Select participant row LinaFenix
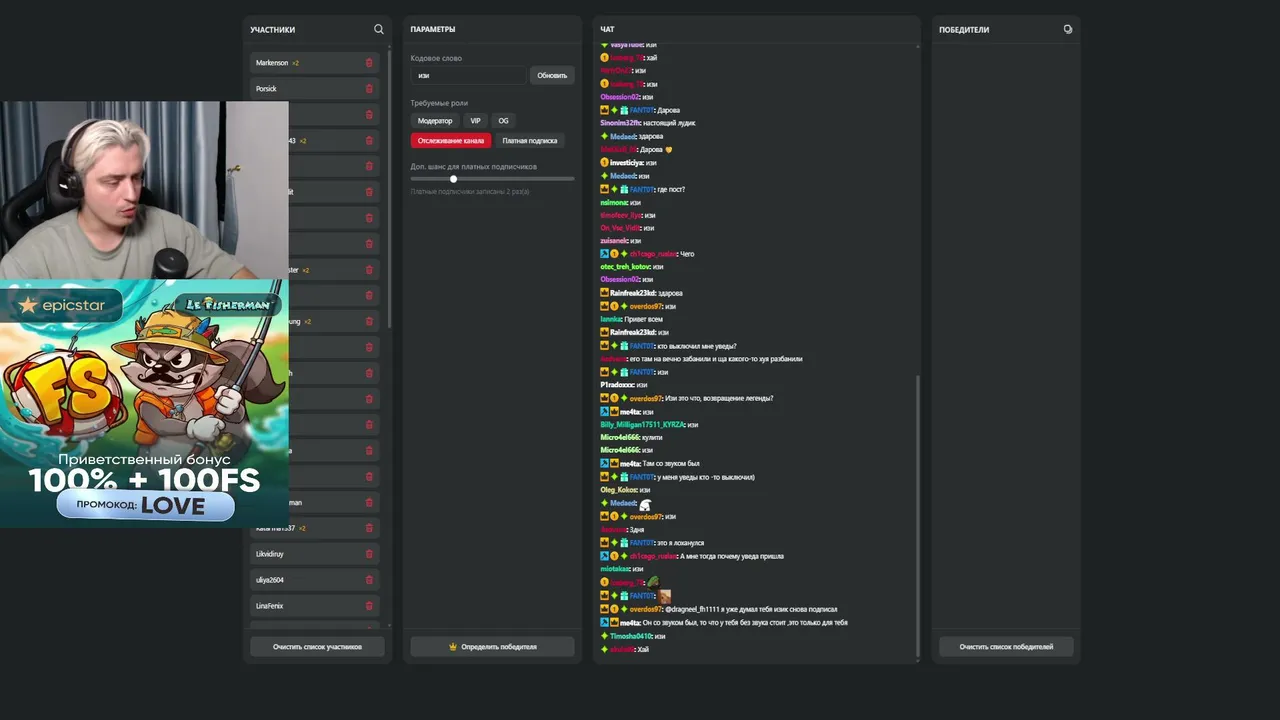The width and height of the screenshot is (1280, 720). pyautogui.click(x=314, y=606)
